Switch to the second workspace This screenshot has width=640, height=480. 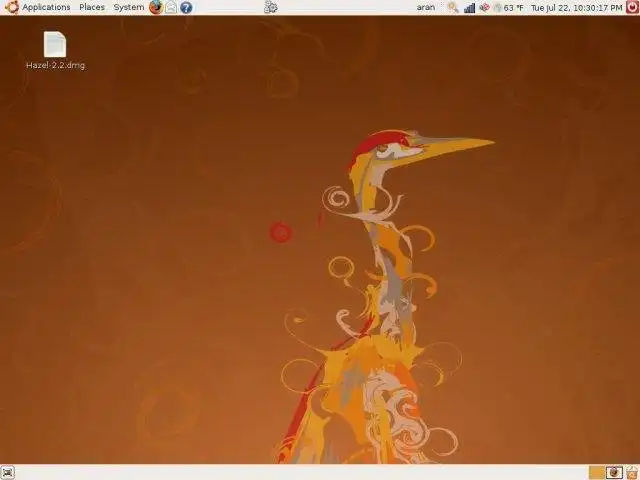614,473
